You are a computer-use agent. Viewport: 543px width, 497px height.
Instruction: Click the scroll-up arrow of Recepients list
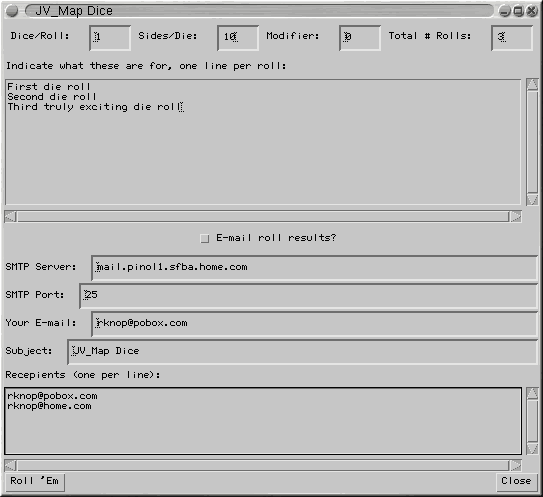click(x=532, y=393)
